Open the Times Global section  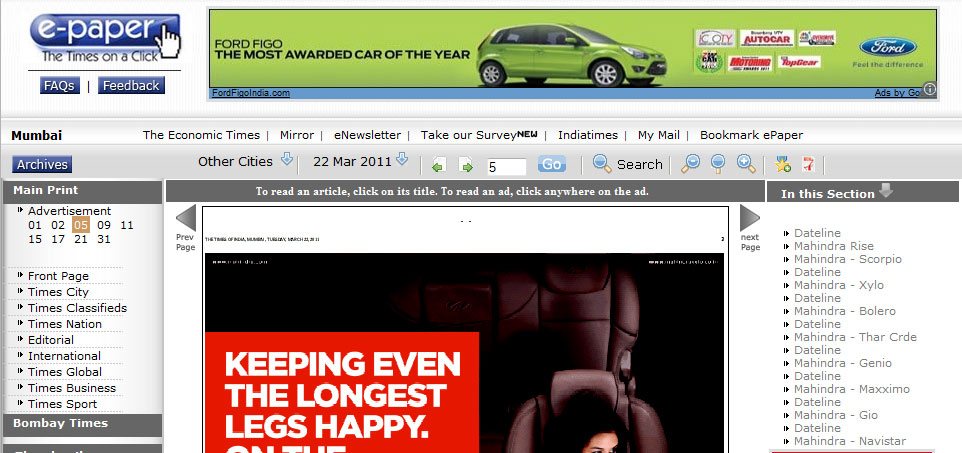click(64, 372)
